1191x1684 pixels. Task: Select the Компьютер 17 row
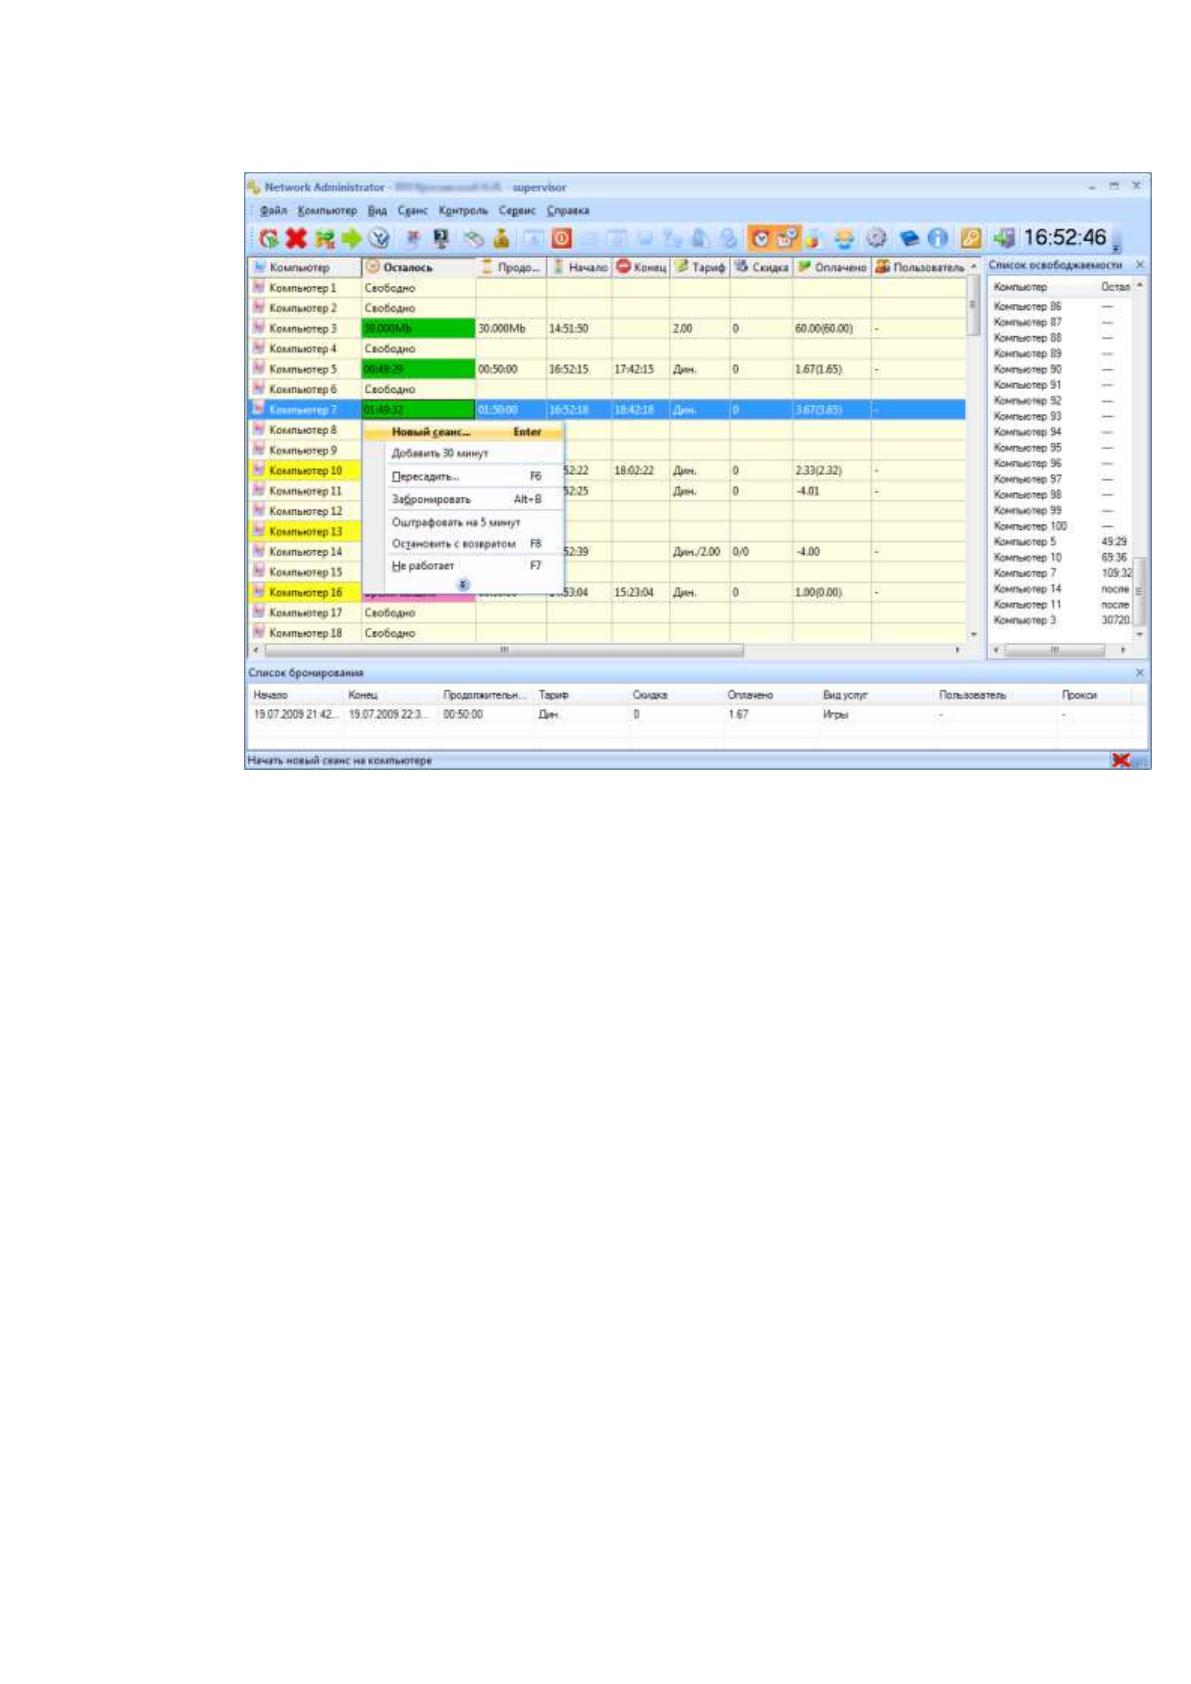point(607,612)
